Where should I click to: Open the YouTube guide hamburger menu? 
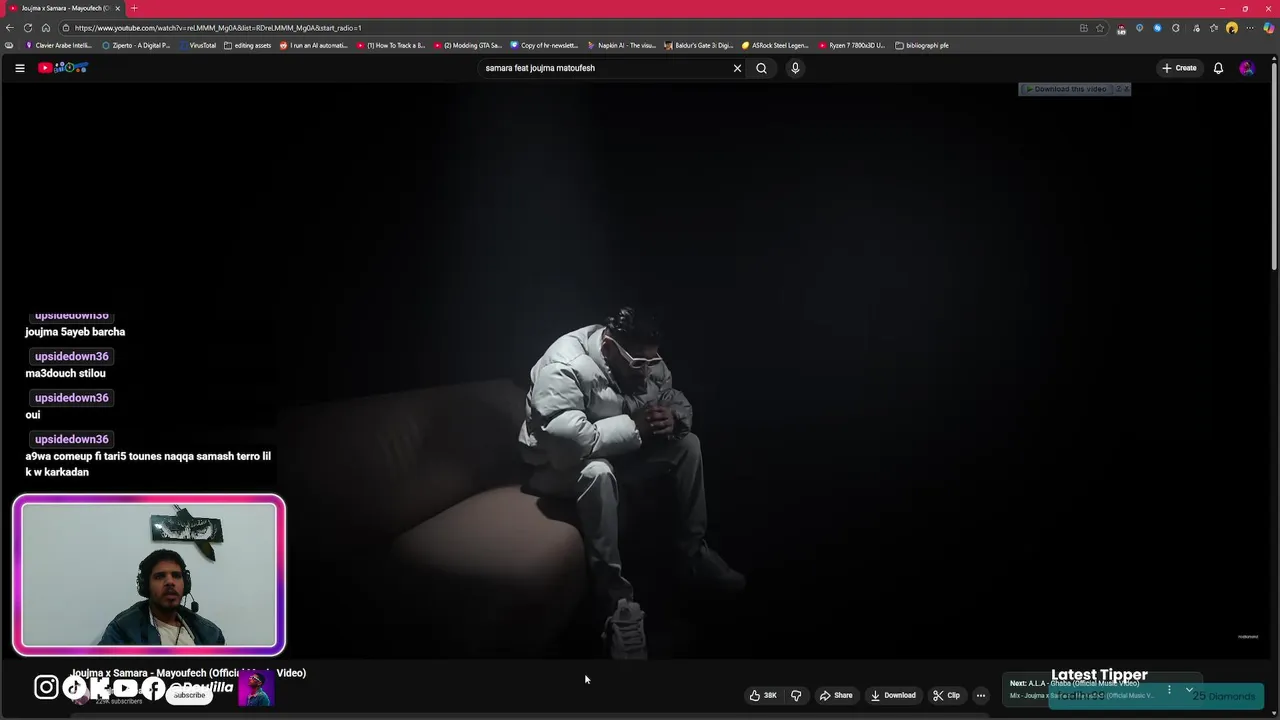click(19, 68)
